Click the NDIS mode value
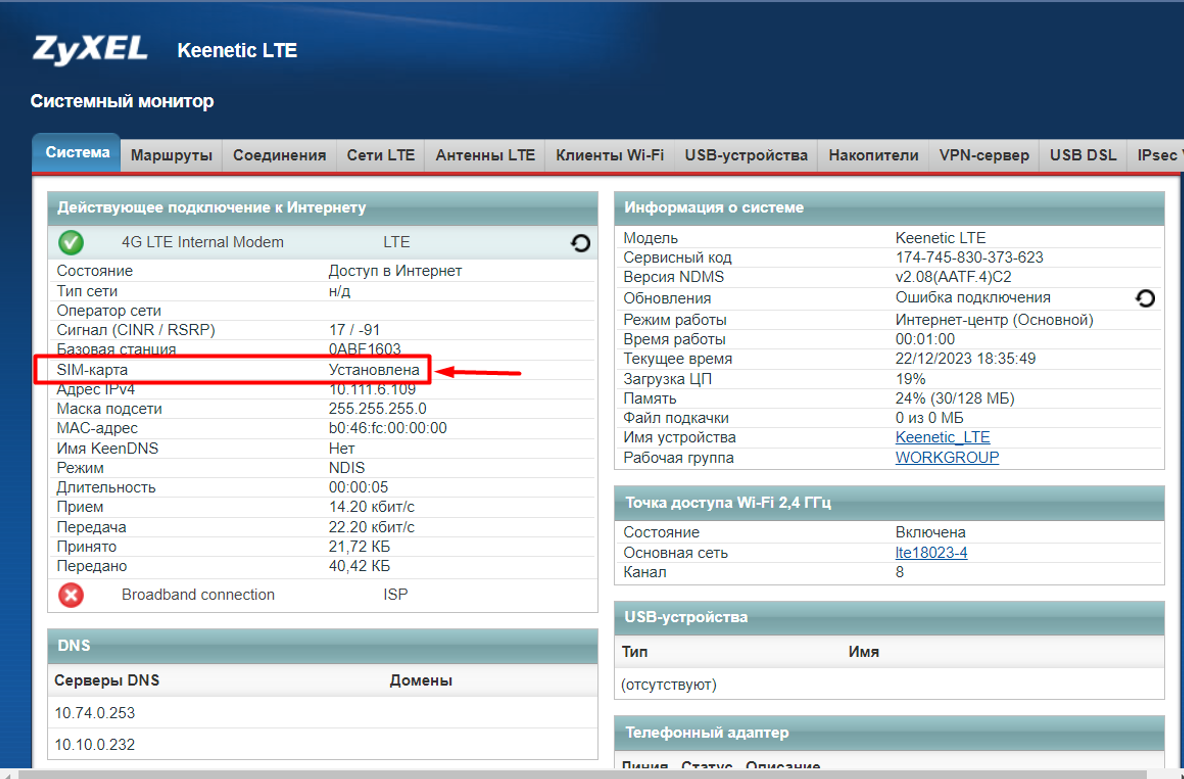The width and height of the screenshot is (1184, 779). coord(347,468)
